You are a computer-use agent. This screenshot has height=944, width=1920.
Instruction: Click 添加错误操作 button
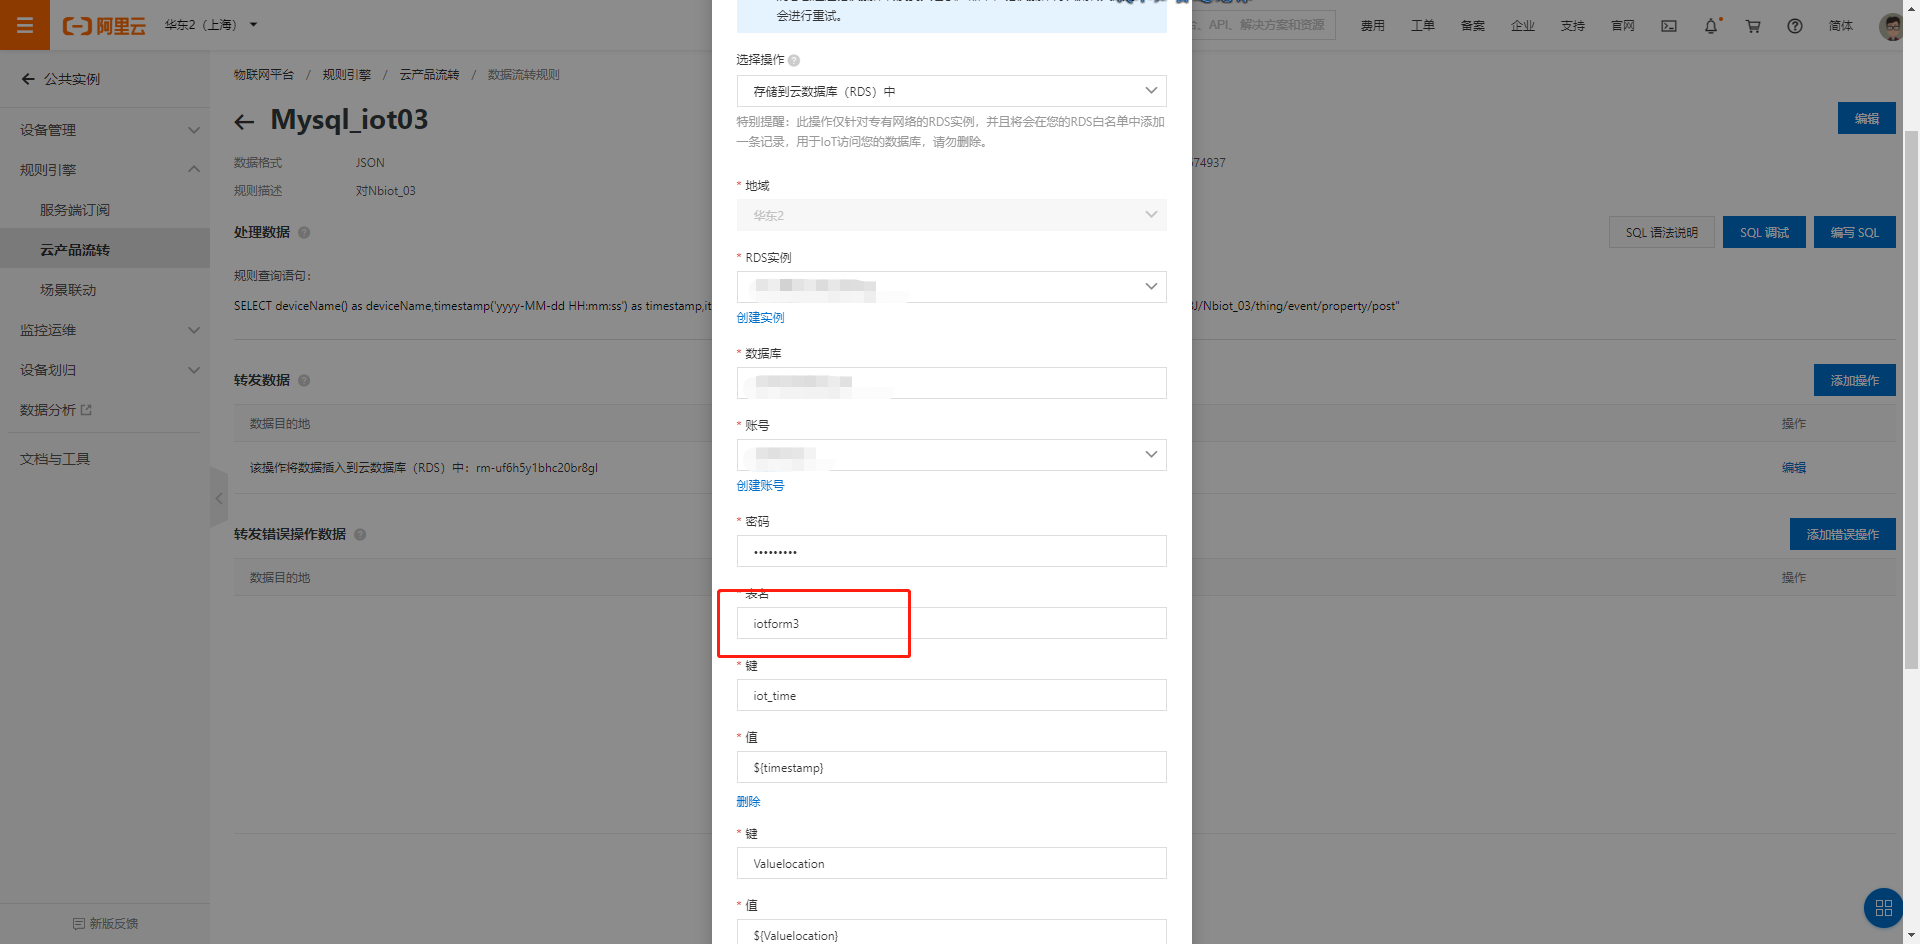pyautogui.click(x=1843, y=534)
